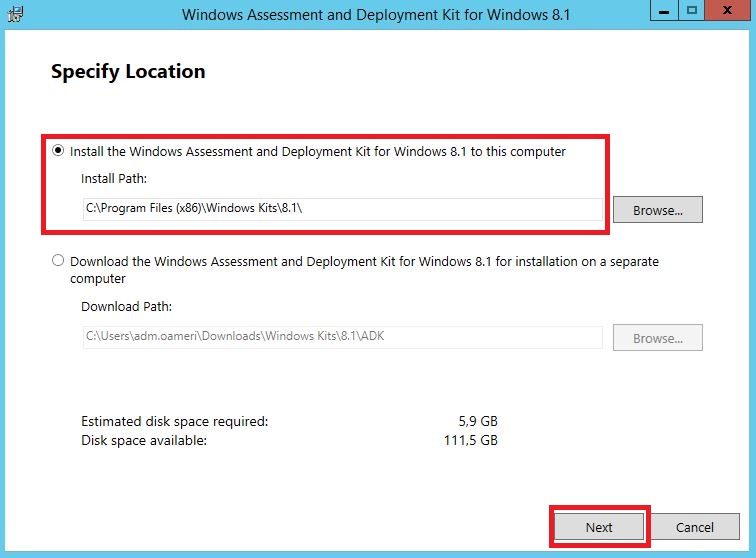Click Disk space available label
Screen dimensions: 756x558
coord(144,440)
